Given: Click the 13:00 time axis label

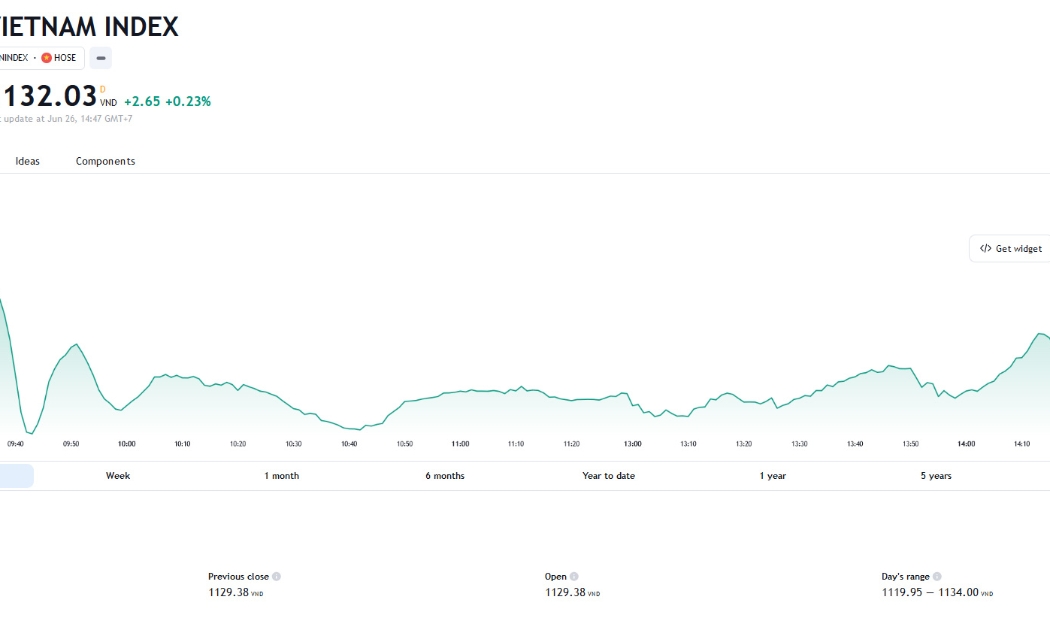Looking at the screenshot, I should pos(633,444).
